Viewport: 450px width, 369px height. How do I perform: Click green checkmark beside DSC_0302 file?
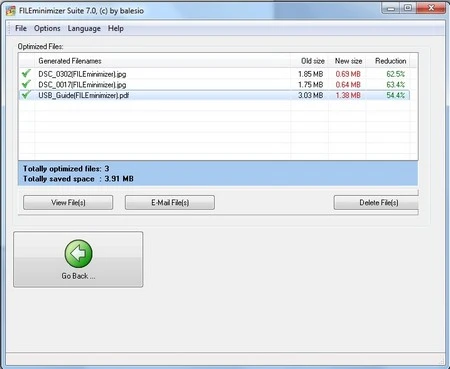26,73
